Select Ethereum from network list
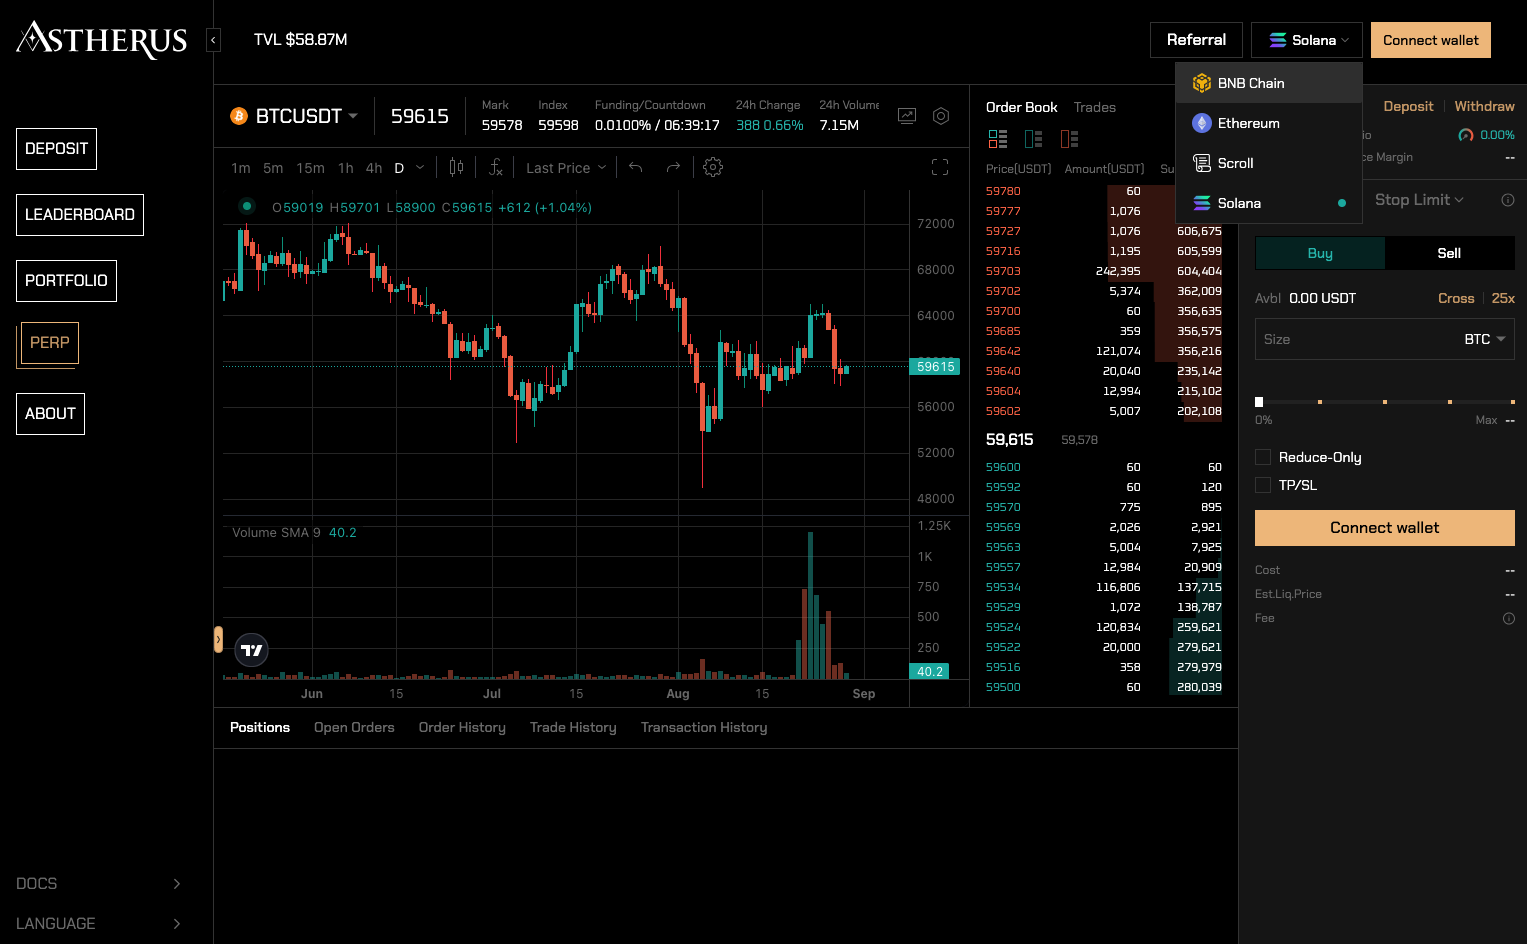This screenshot has width=1527, height=944. coord(1269,123)
